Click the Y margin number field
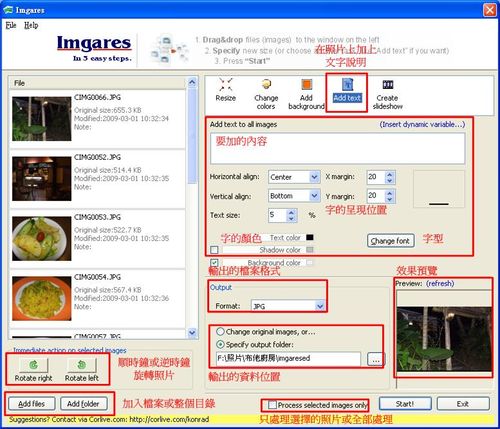Image resolution: width=500 pixels, height=429 pixels. pos(376,196)
